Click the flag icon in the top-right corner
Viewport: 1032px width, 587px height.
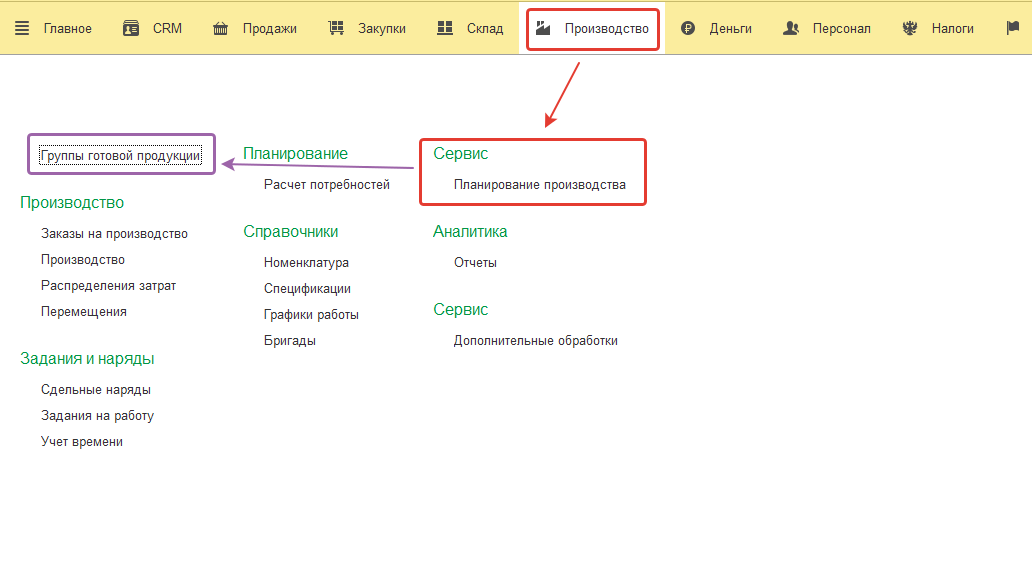pyautogui.click(x=1013, y=28)
